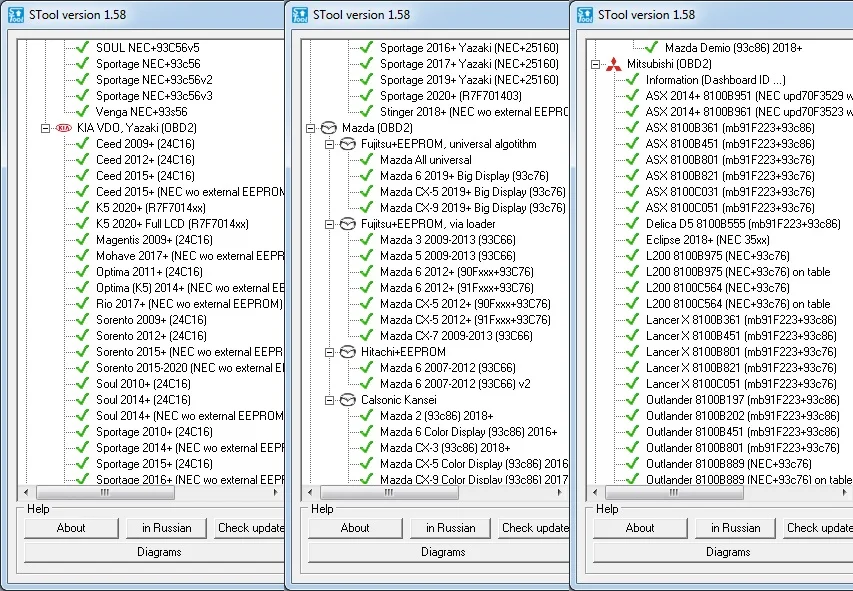The image size is (853, 591).
Task: Select ASX 8100B361 (mb91F223+93c86)
Action: coord(730,128)
